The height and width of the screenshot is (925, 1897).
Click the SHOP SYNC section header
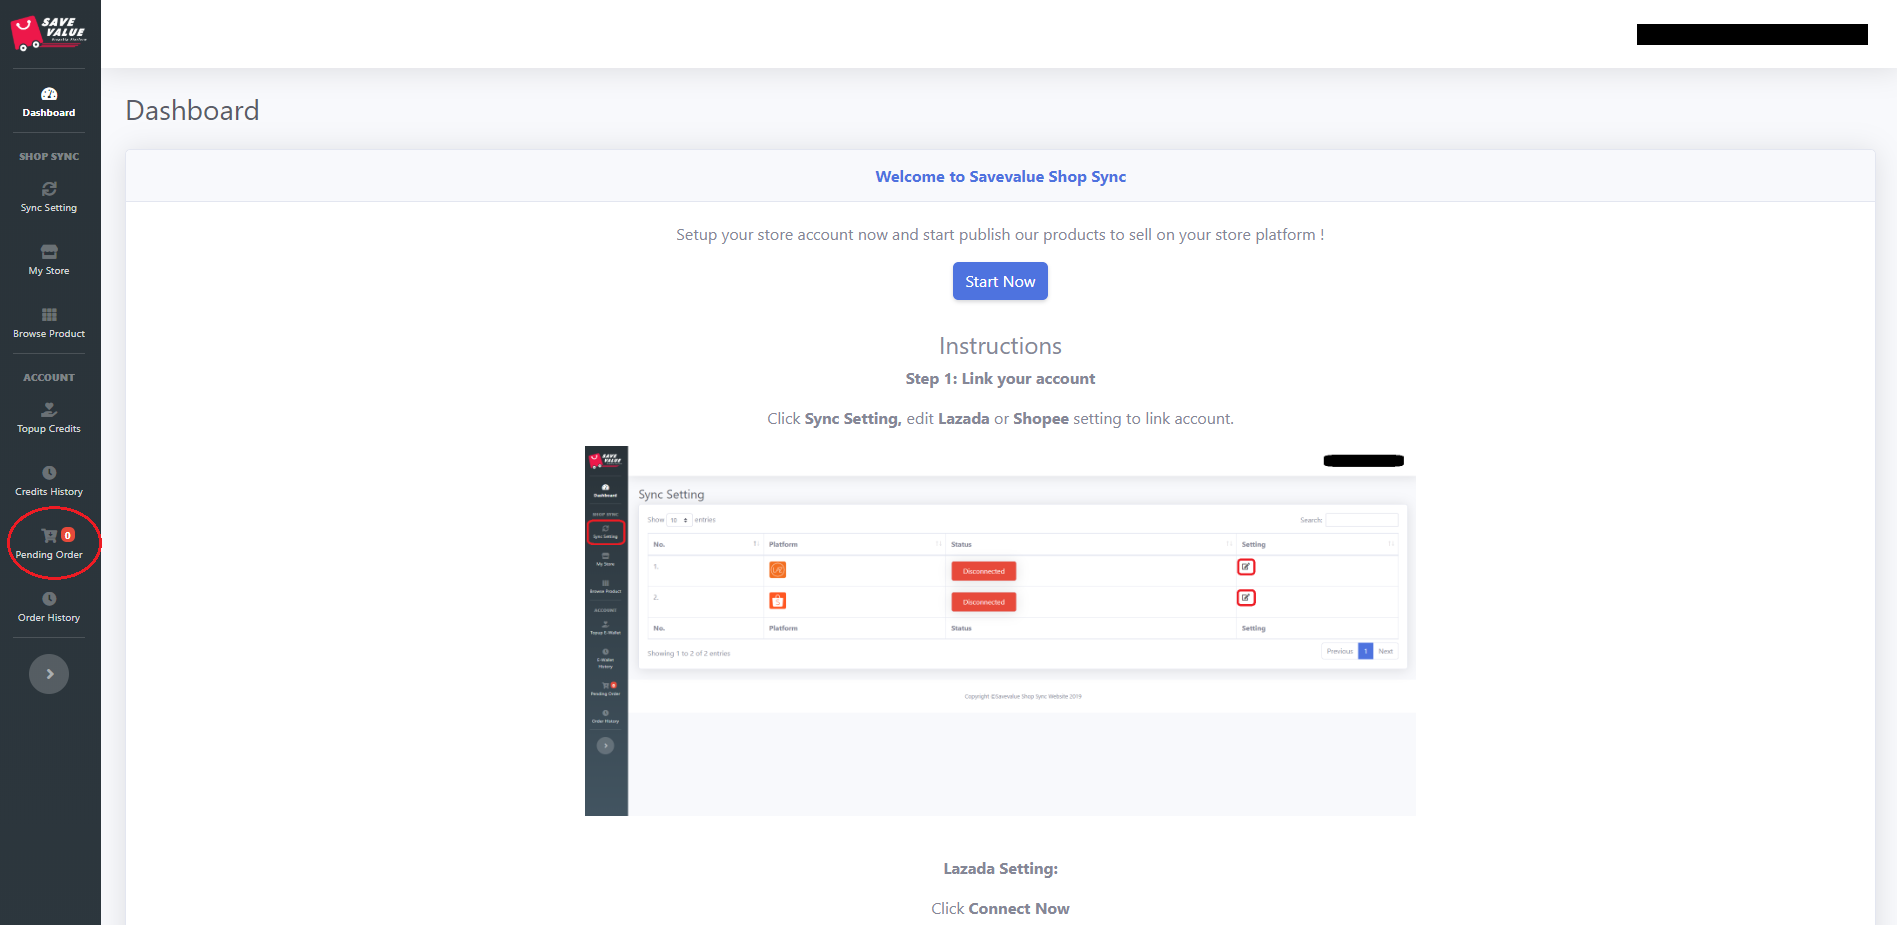click(x=49, y=157)
